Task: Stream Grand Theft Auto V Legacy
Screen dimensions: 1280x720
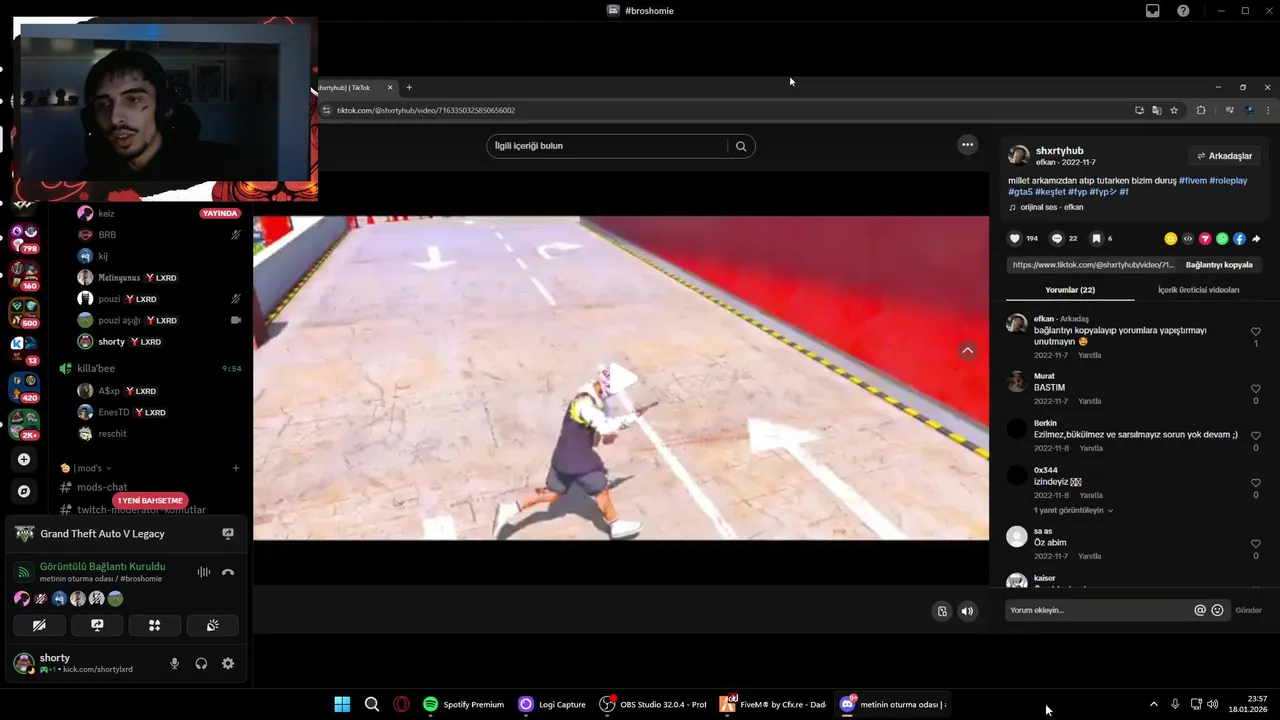Action: [x=228, y=534]
